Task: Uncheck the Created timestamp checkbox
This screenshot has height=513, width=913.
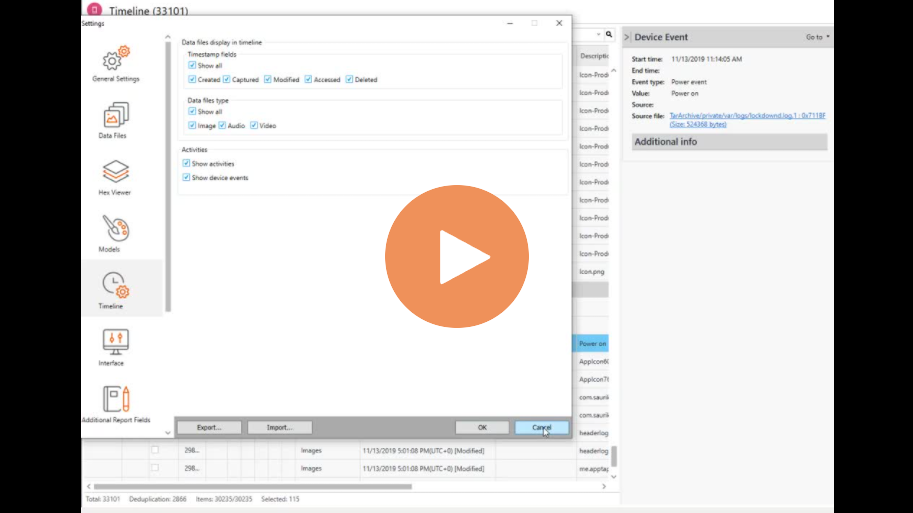Action: tap(192, 79)
